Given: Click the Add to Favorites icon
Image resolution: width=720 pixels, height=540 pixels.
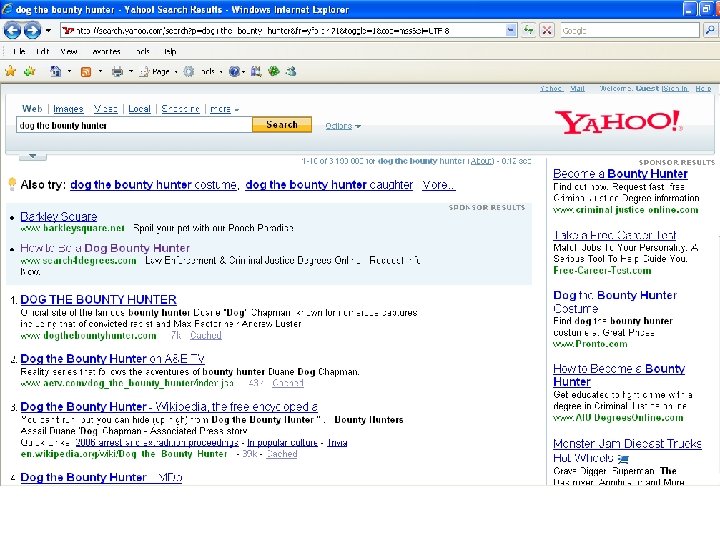Looking at the screenshot, I should pos(30,71).
